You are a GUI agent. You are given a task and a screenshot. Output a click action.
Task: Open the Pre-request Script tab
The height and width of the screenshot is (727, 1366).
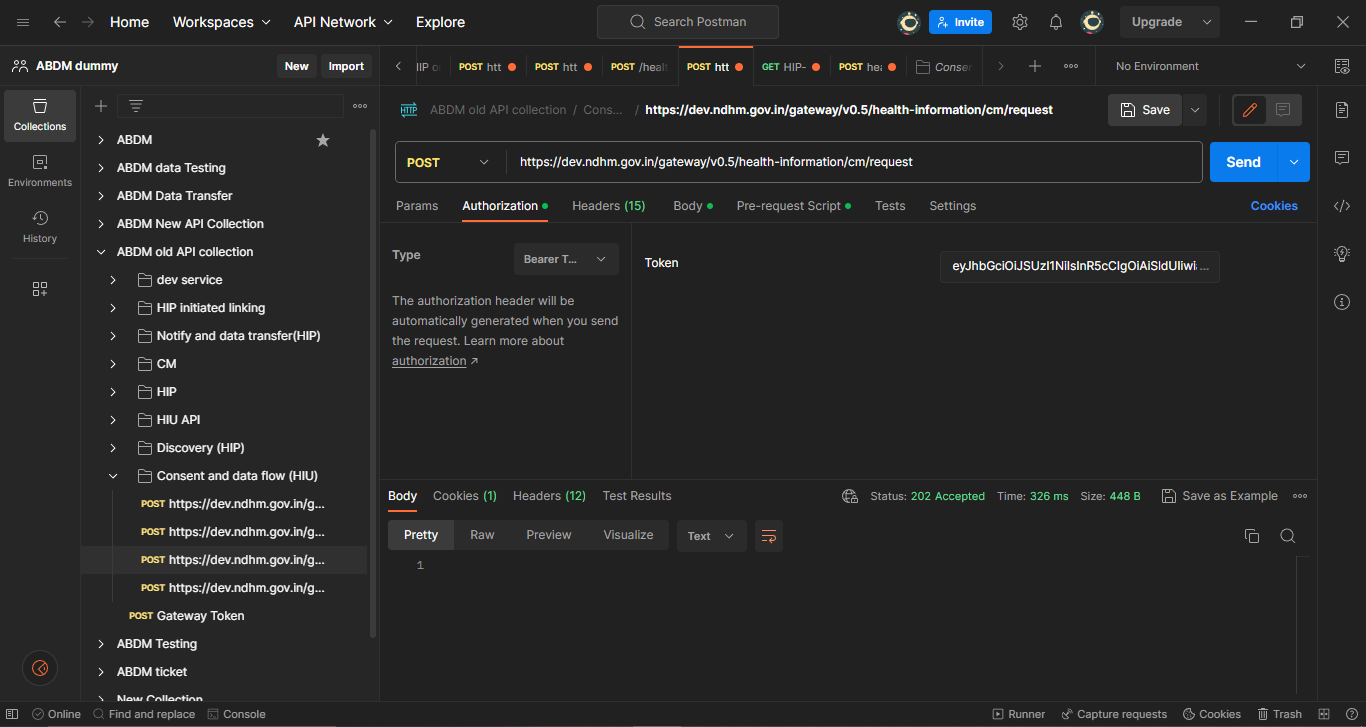(x=793, y=206)
